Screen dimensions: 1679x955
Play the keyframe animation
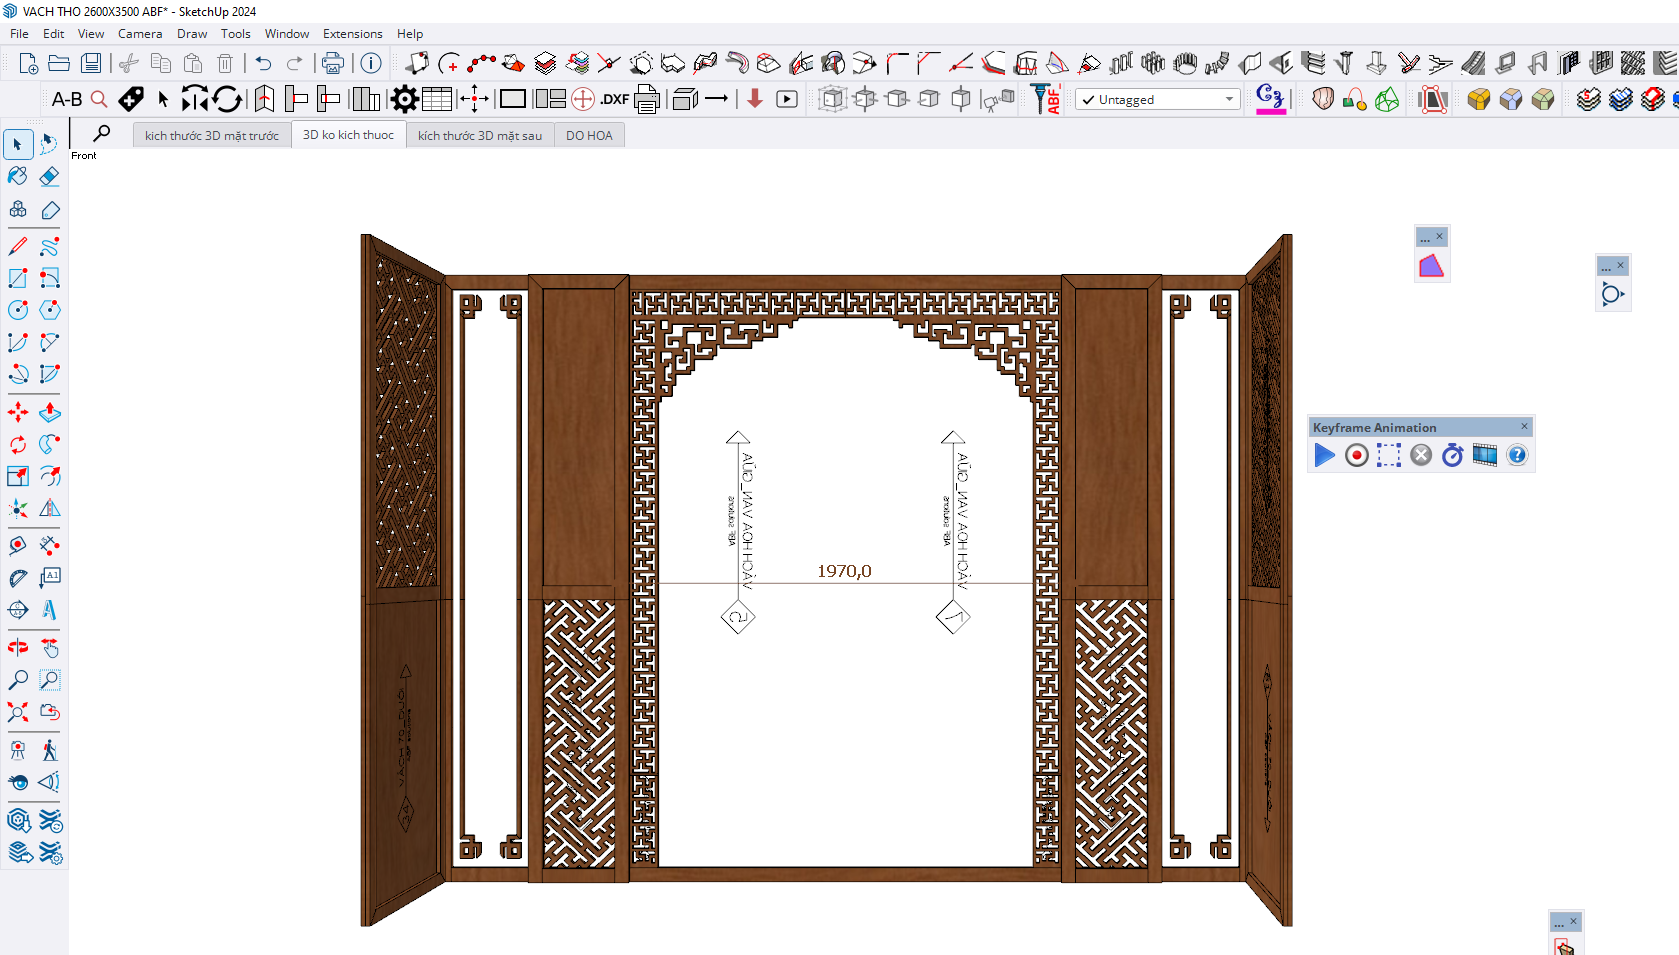click(1324, 456)
